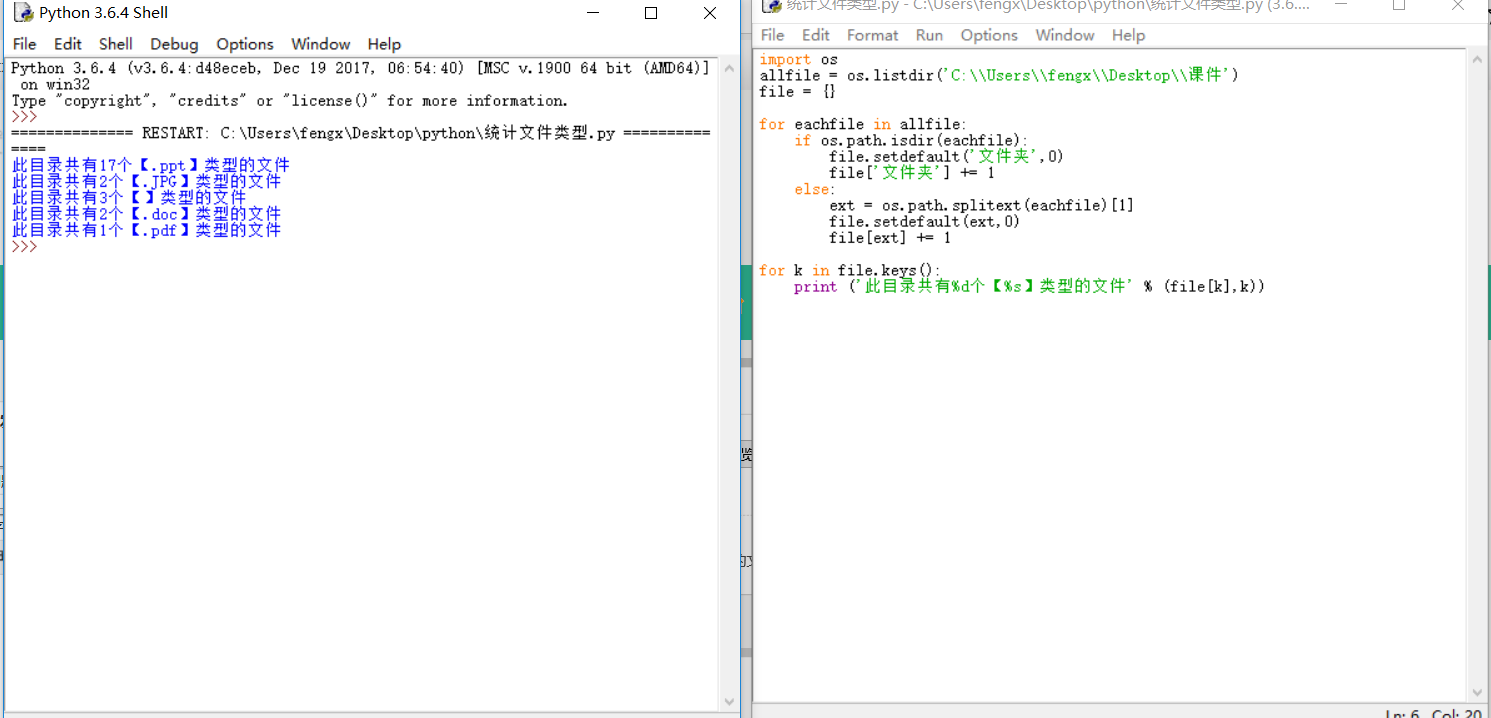
Task: Open File menu in the Python Shell
Action: pos(24,44)
